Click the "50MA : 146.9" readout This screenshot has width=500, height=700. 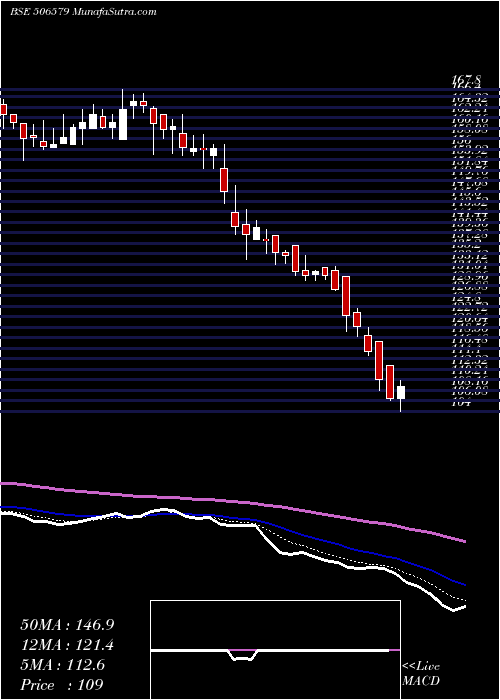67,625
